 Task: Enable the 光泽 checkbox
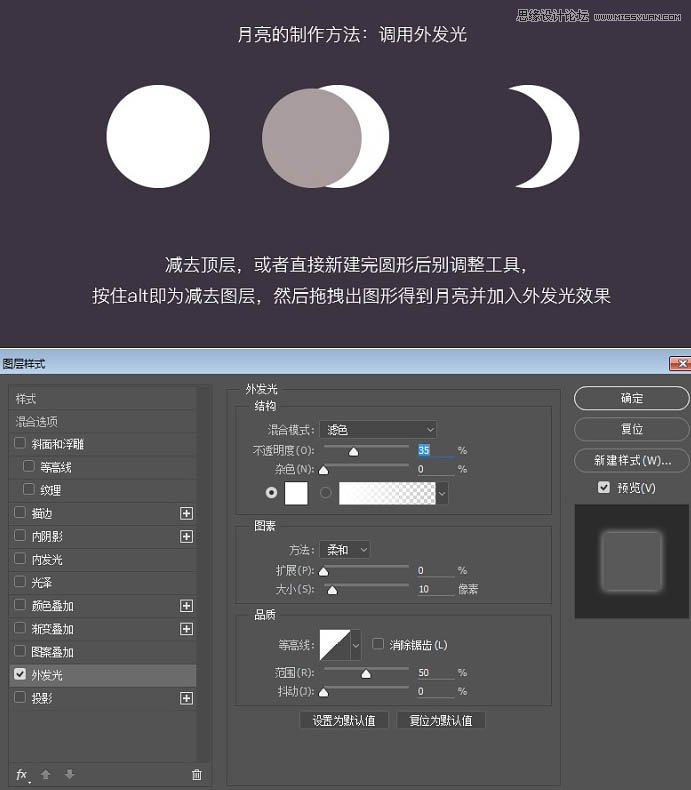pos(20,581)
